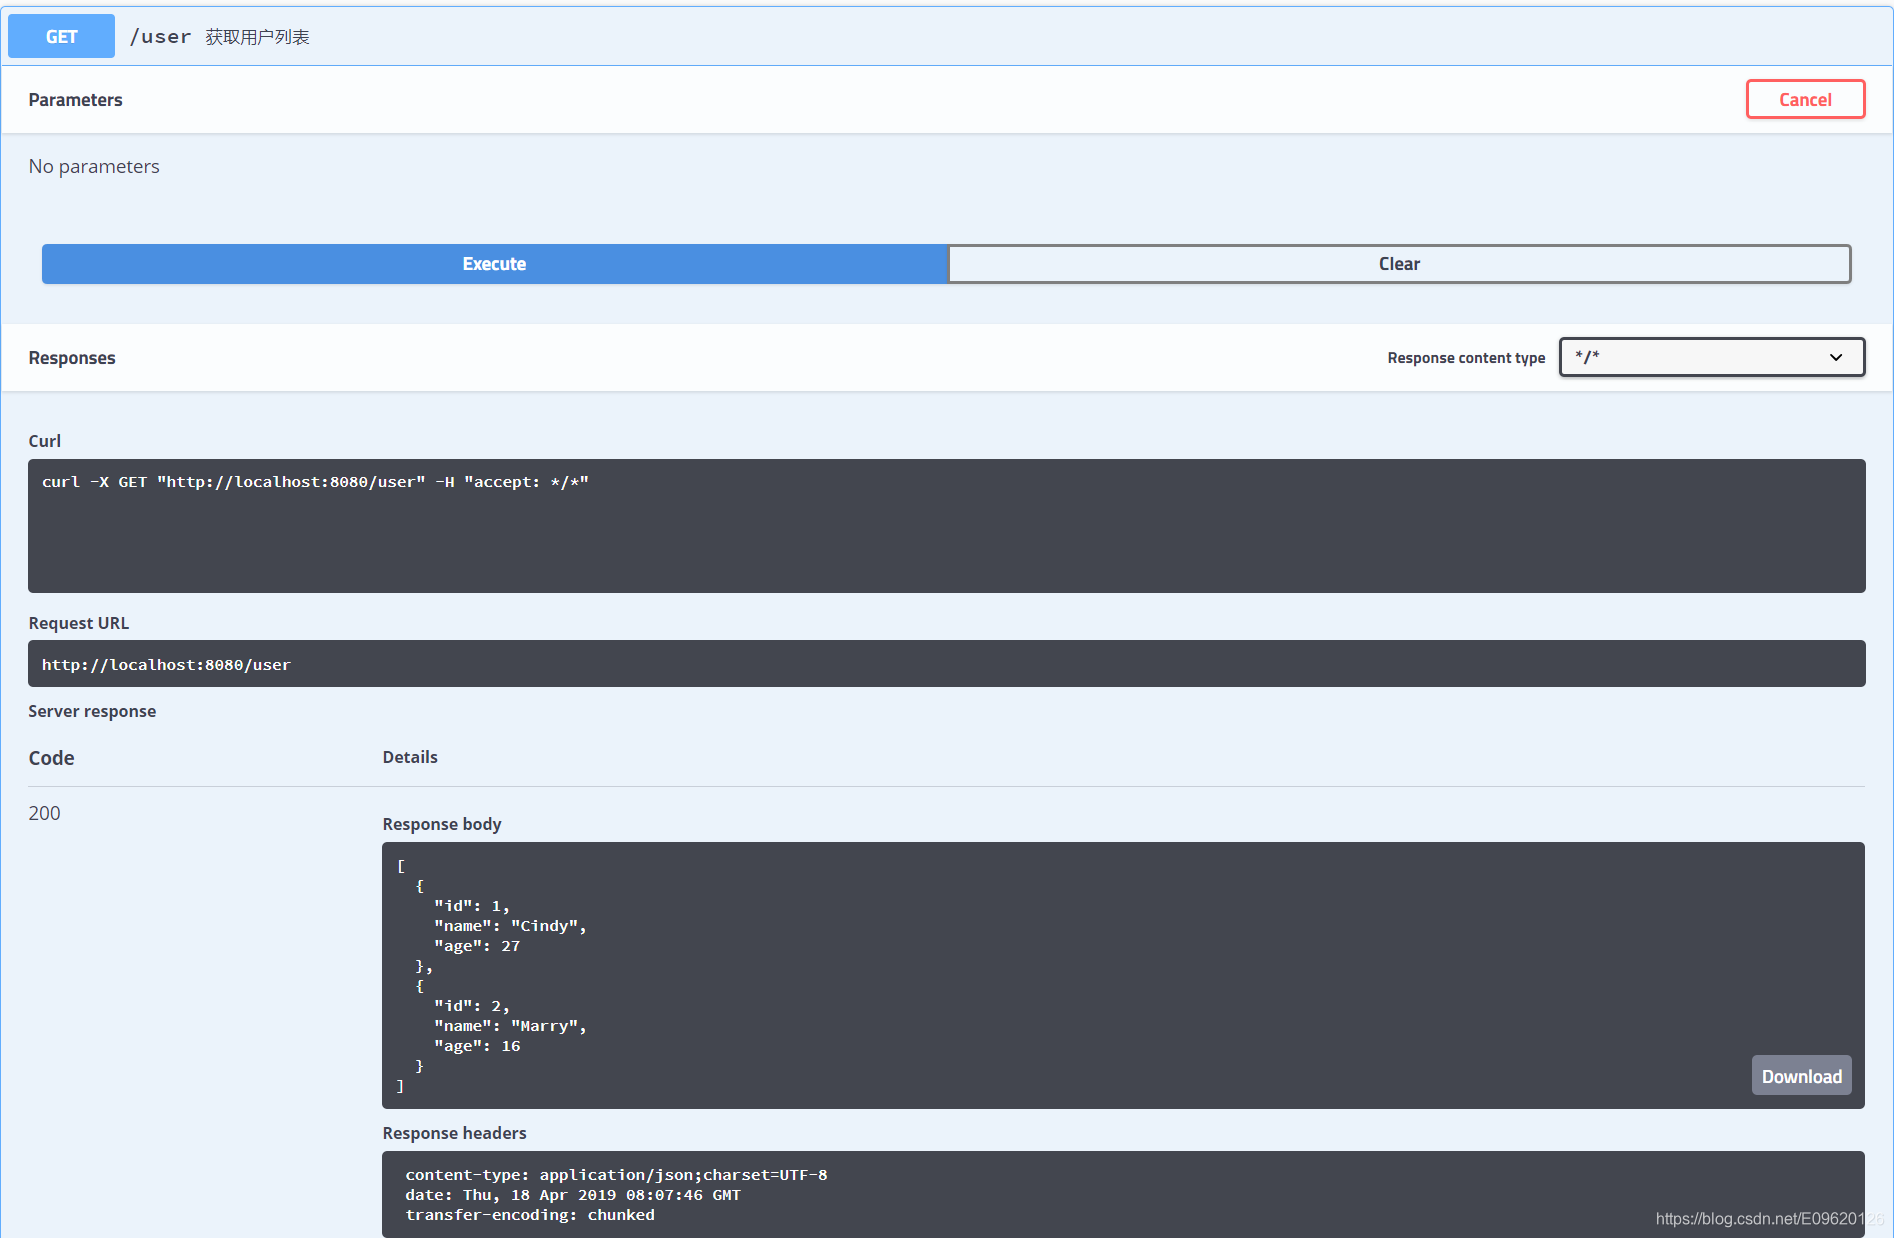Select the "name": "Cindy" line in response body

(x=510, y=926)
